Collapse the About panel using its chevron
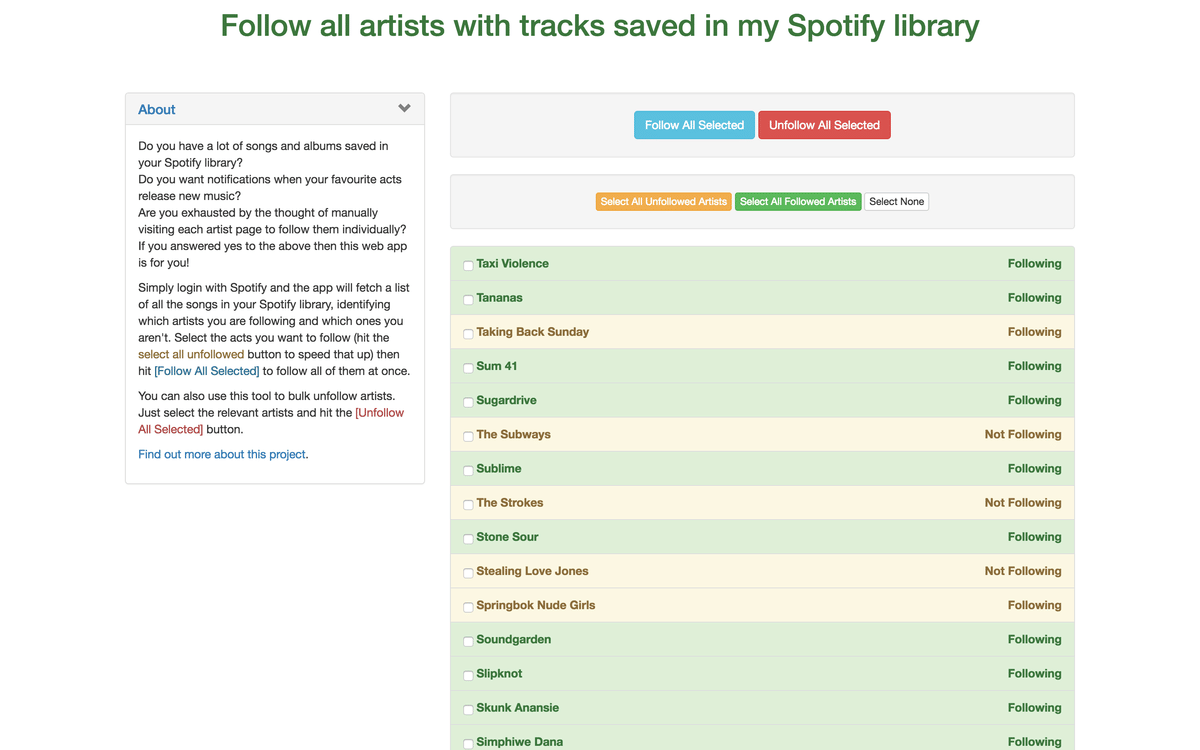The width and height of the screenshot is (1200, 750). pyautogui.click(x=405, y=107)
